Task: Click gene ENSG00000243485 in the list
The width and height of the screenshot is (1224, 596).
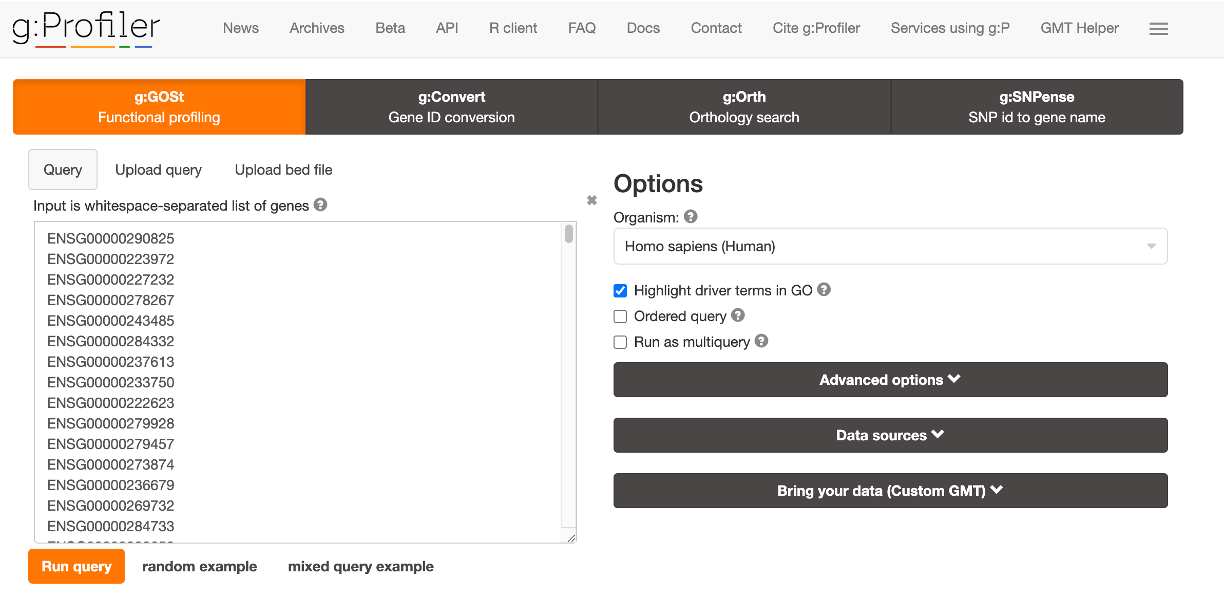Action: [x=111, y=321]
